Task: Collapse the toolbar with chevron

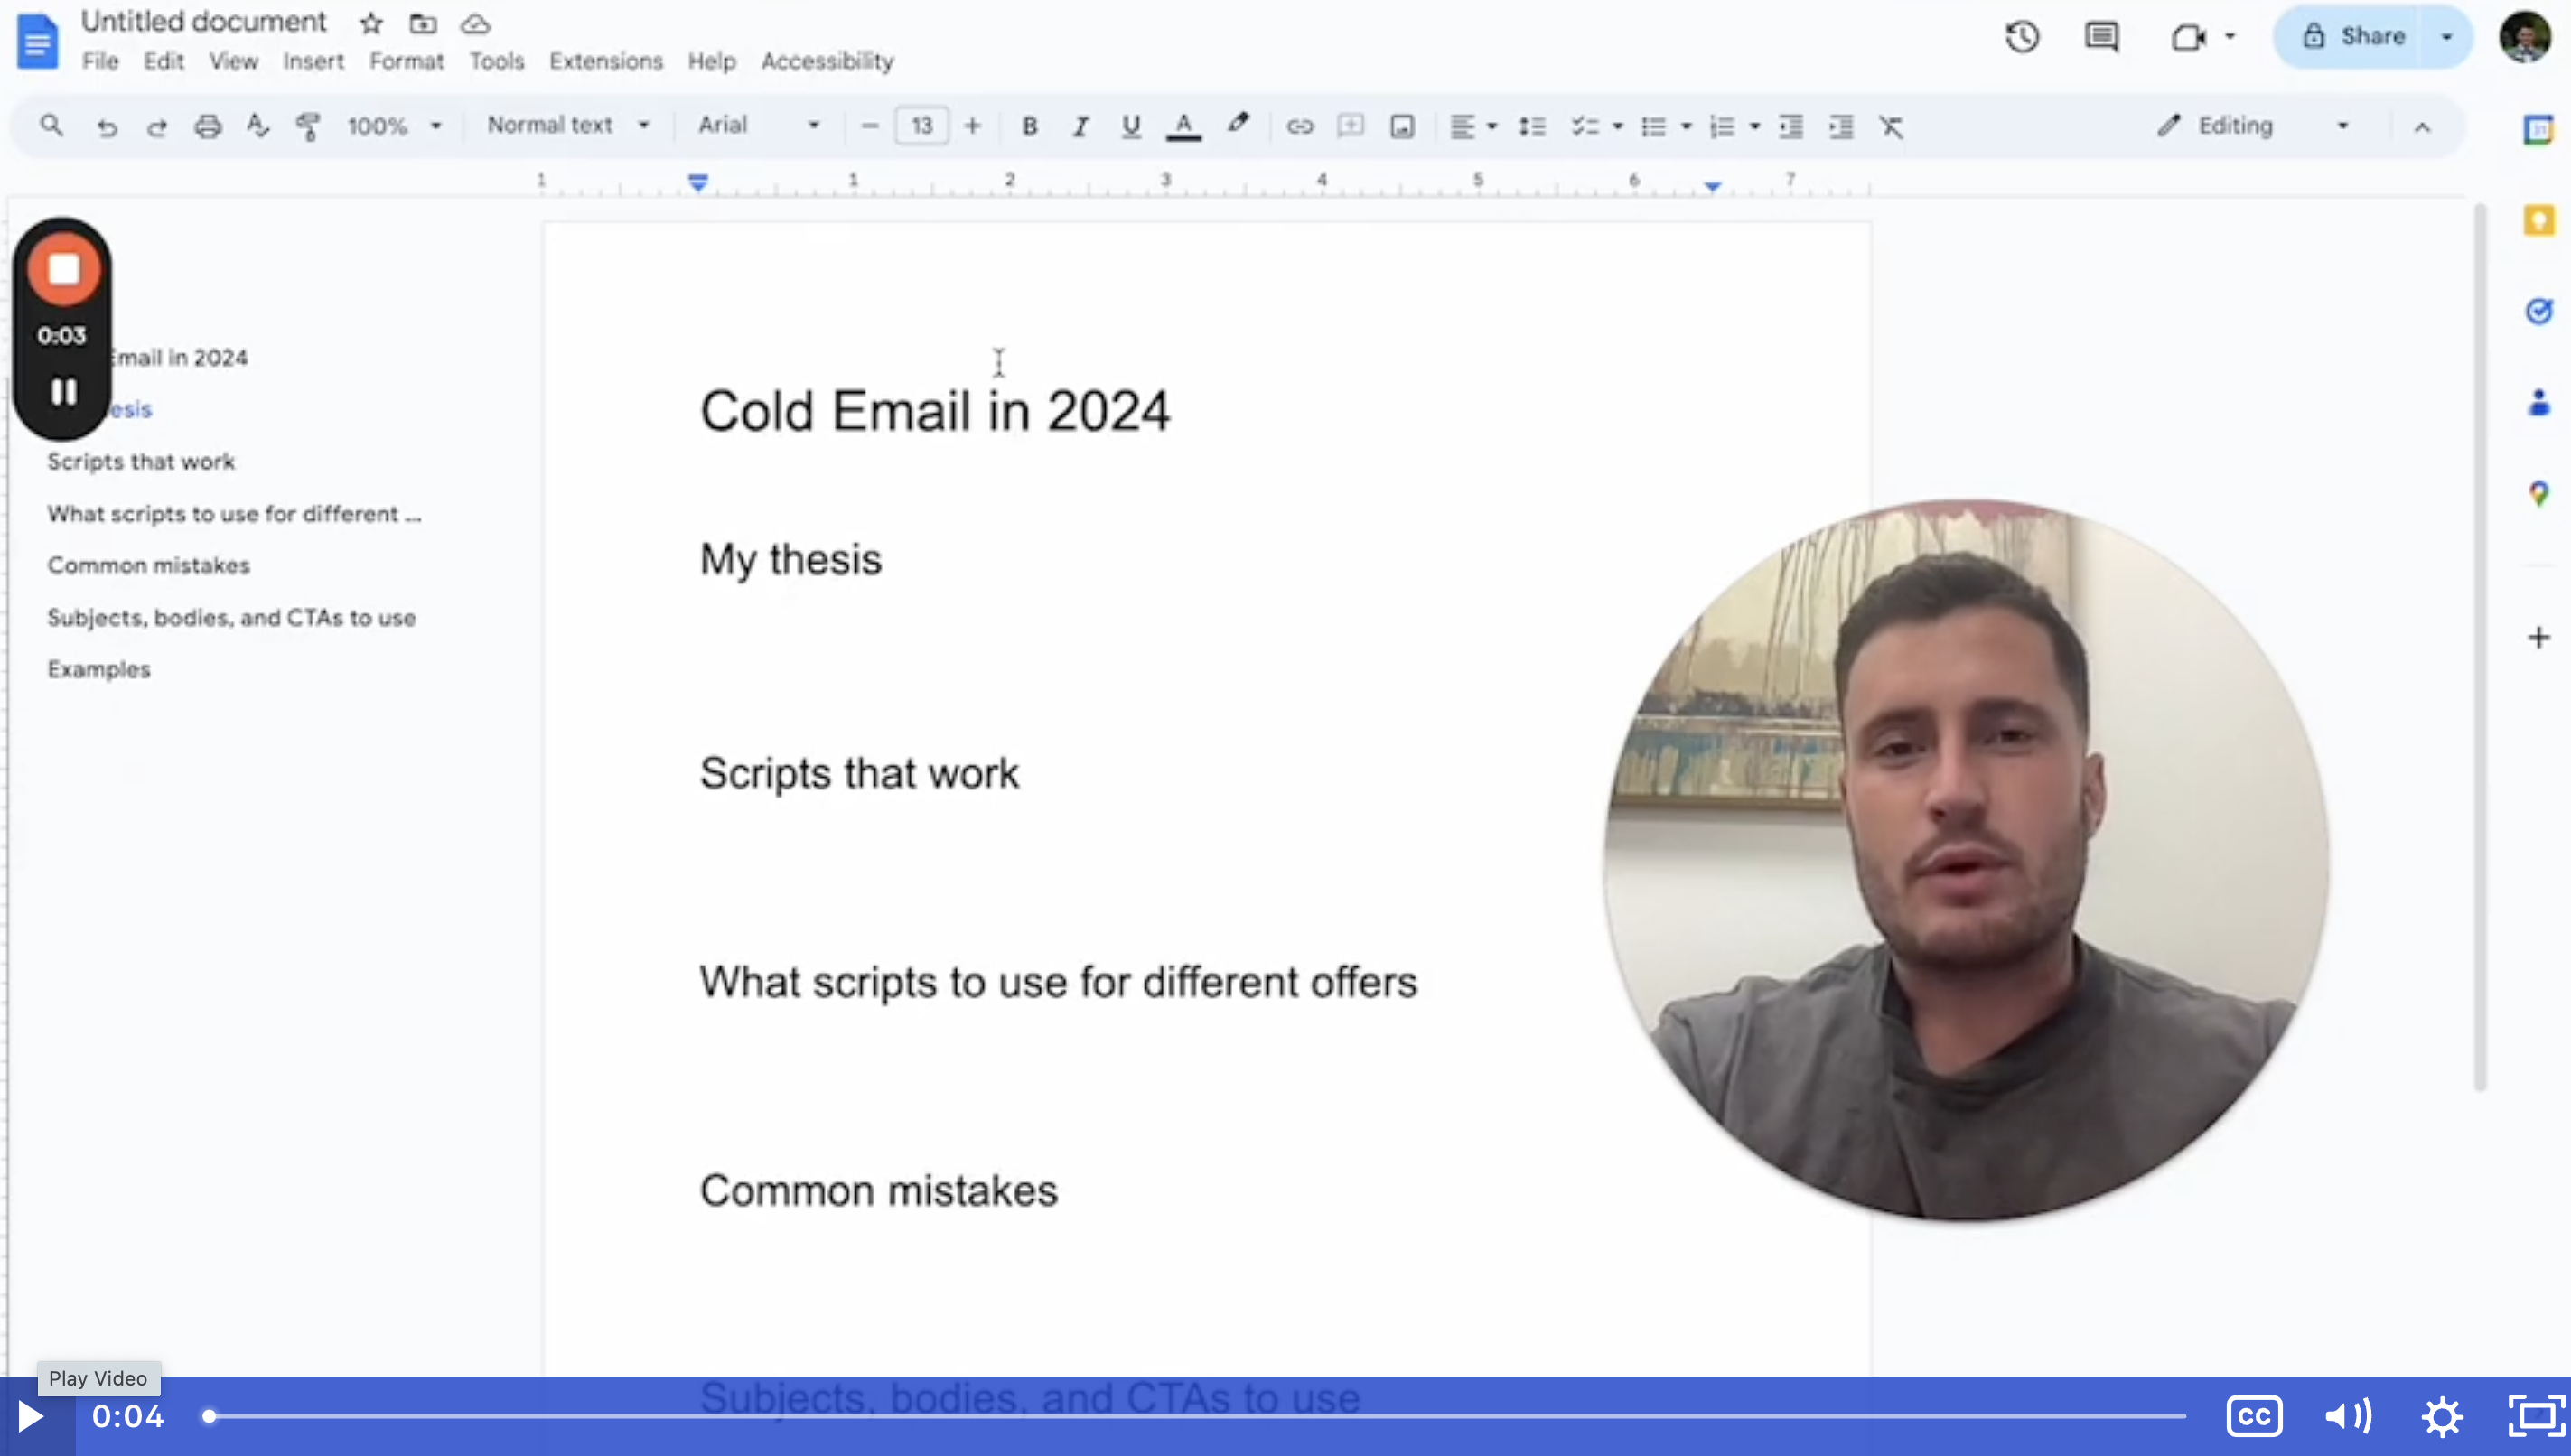Action: click(2421, 127)
